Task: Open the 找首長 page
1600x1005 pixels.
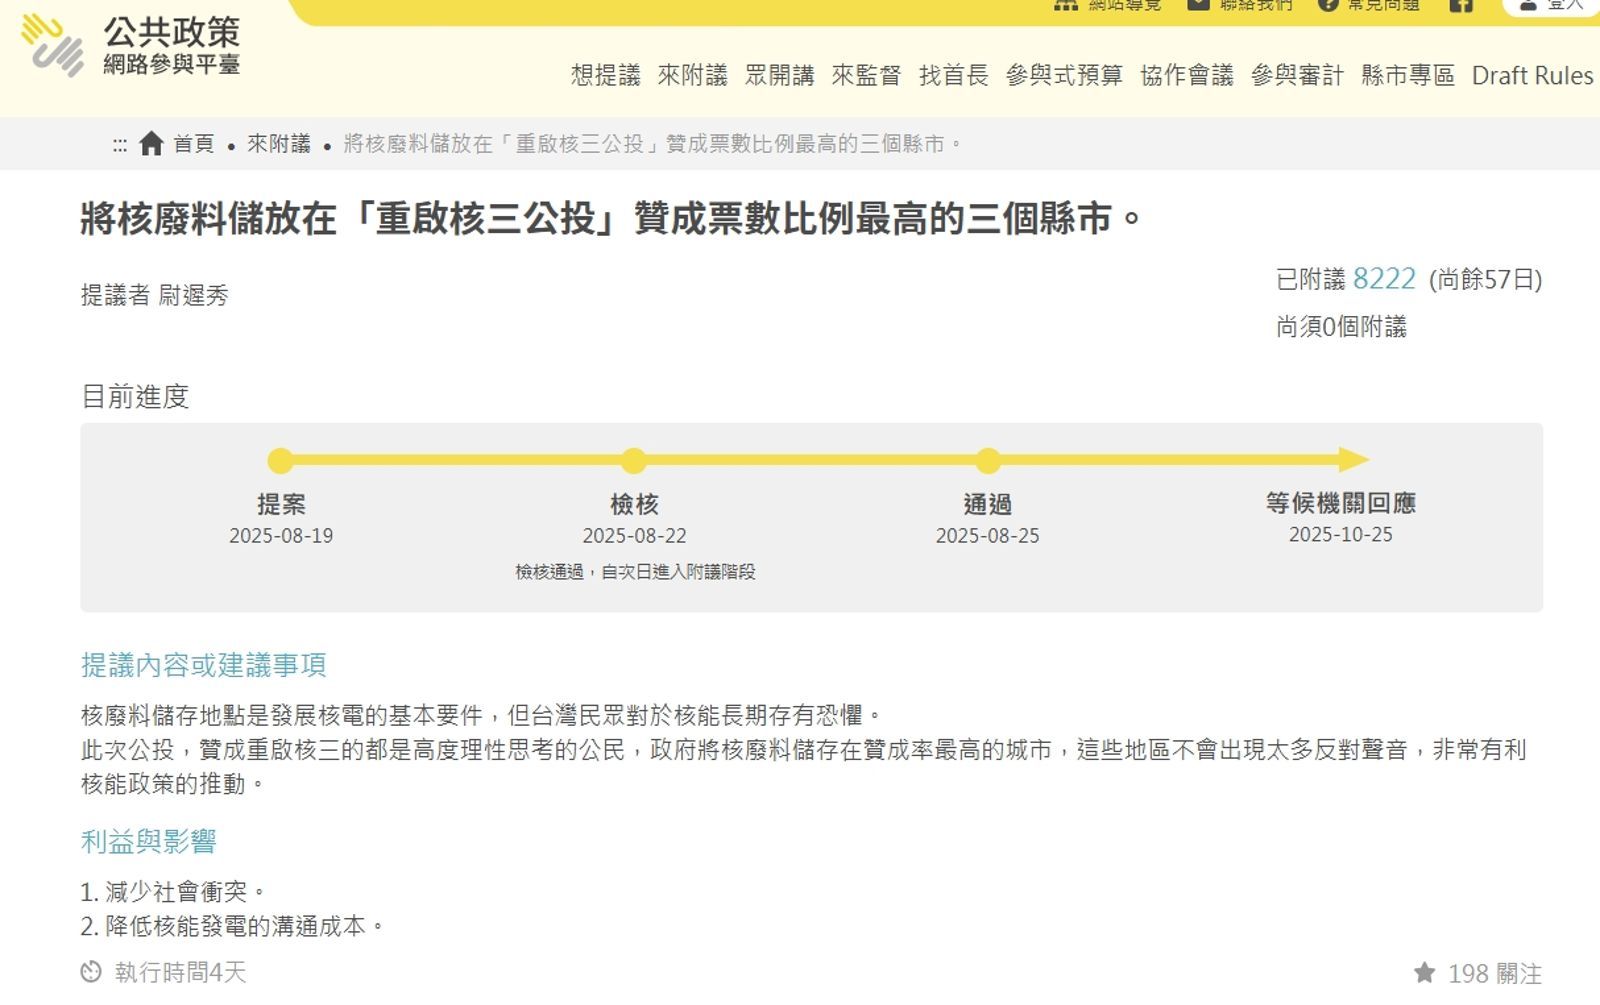Action: coord(955,75)
